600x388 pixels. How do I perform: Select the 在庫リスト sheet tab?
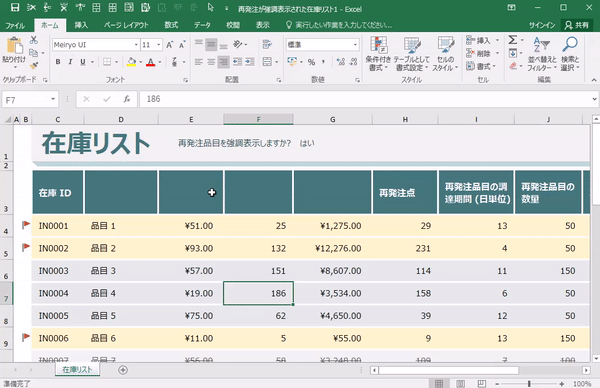tap(77, 369)
